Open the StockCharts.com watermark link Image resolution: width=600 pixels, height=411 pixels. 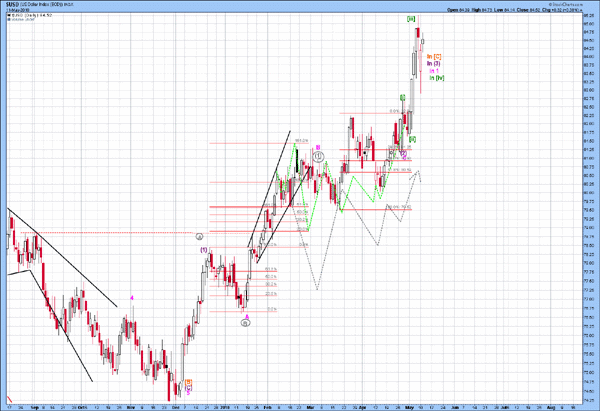click(x=553, y=4)
